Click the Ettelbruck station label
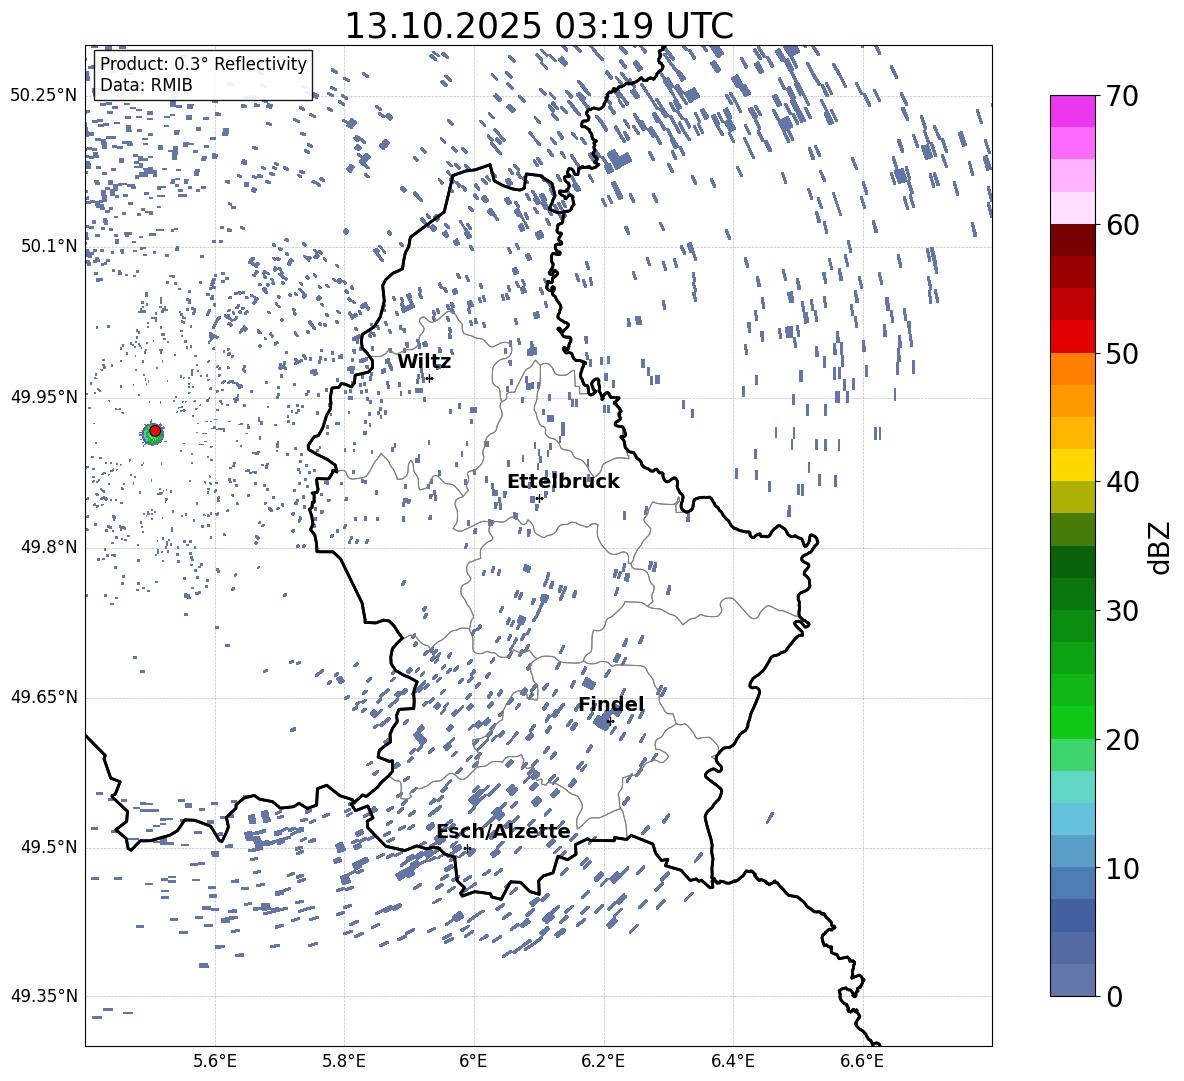This screenshot has height=1081, width=1184. pos(563,482)
